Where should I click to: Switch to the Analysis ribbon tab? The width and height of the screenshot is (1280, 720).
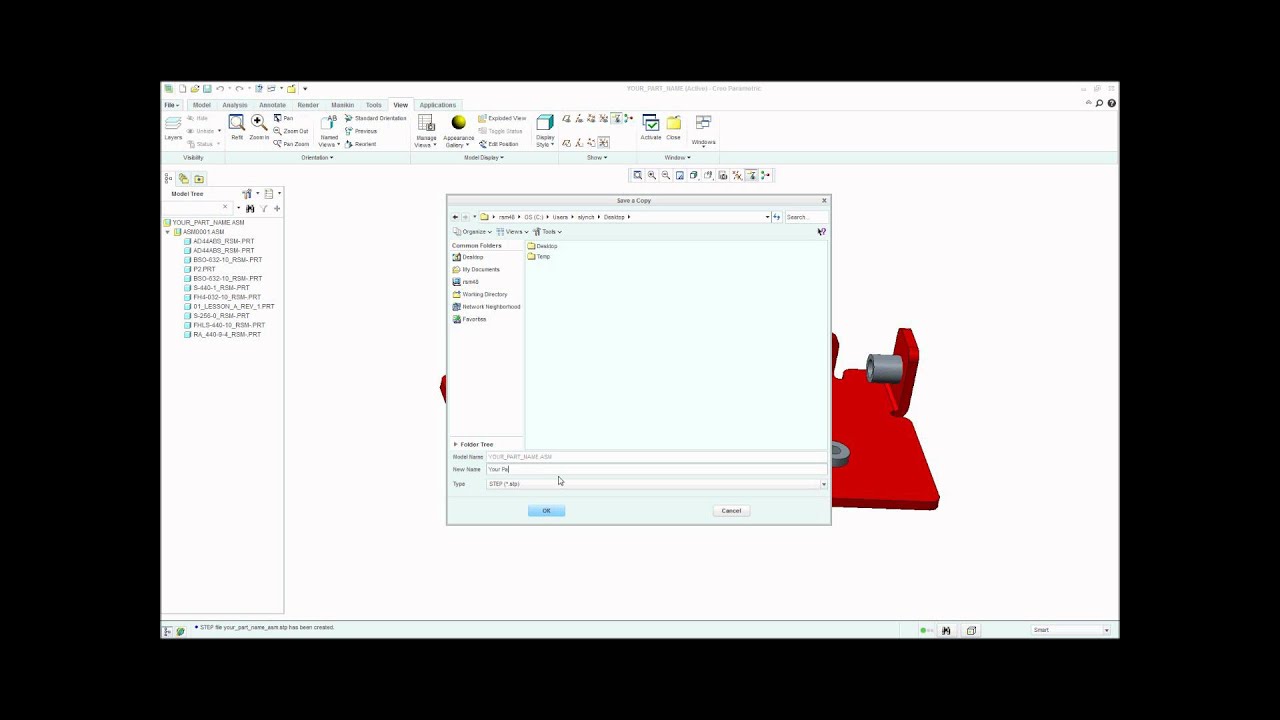[x=235, y=105]
